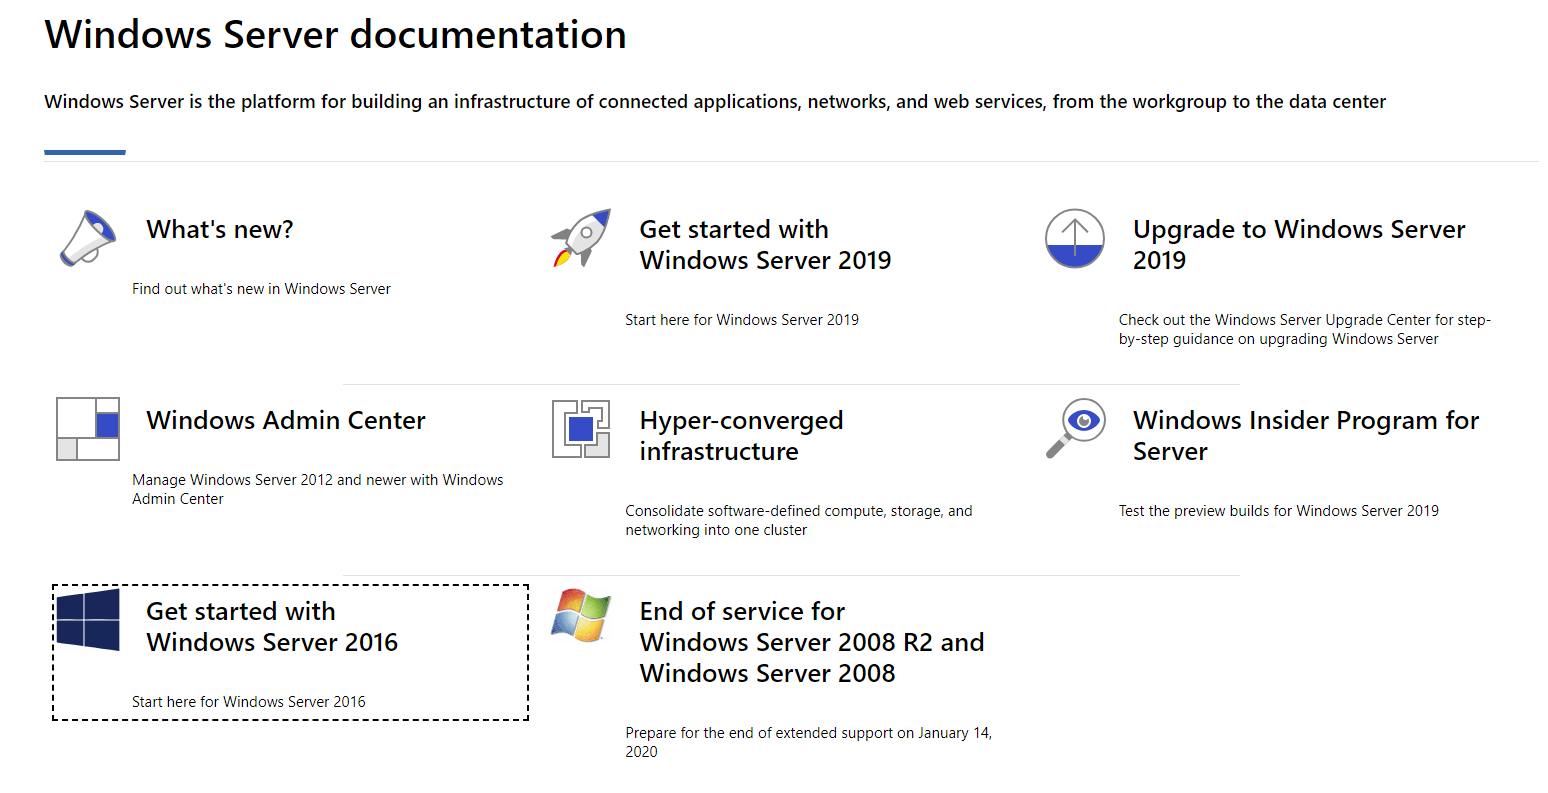Click 'Start here for Windows Server 2016' text
The image size is (1548, 793).
click(249, 702)
